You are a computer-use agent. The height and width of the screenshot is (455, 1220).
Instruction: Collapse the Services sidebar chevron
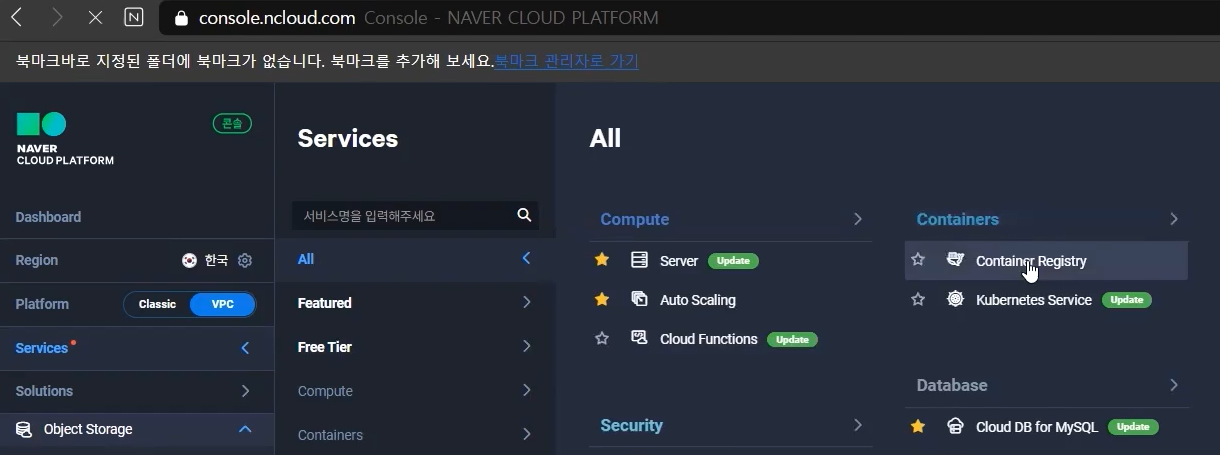click(x=245, y=348)
